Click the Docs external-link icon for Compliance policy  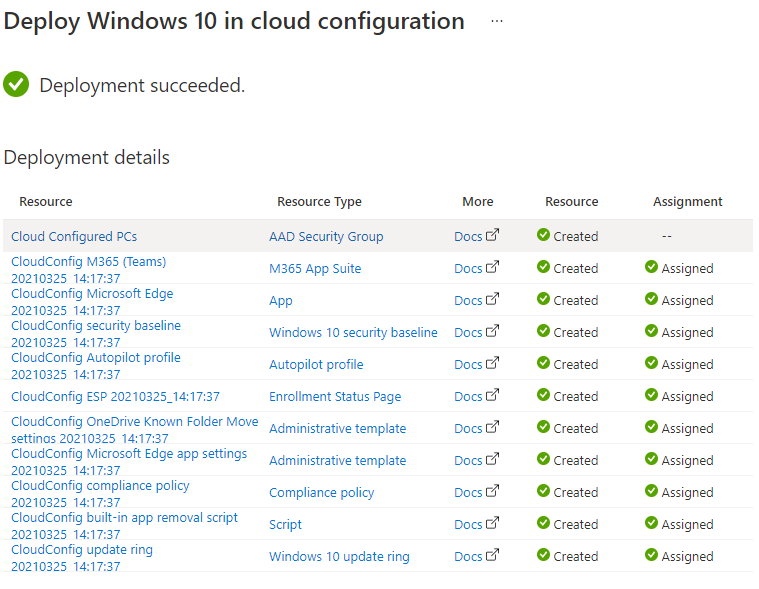[492, 490]
